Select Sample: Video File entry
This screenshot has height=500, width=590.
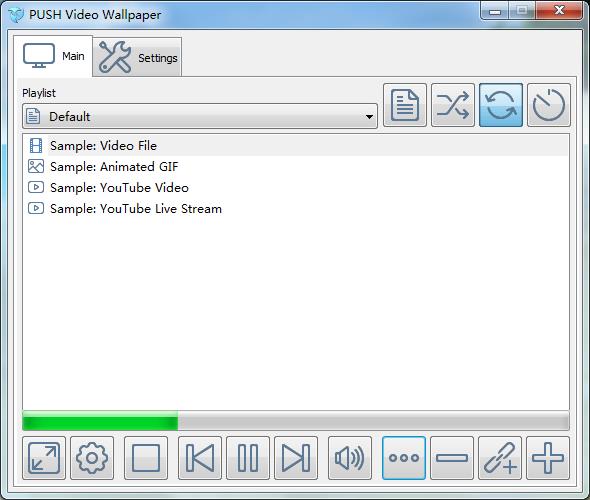pyautogui.click(x=296, y=146)
